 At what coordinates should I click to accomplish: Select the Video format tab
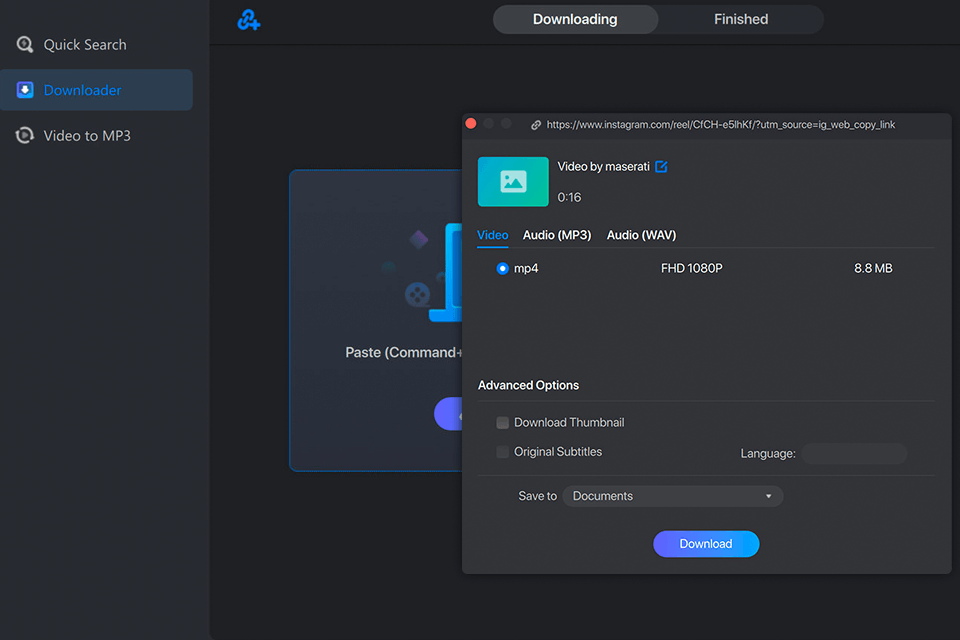[492, 235]
